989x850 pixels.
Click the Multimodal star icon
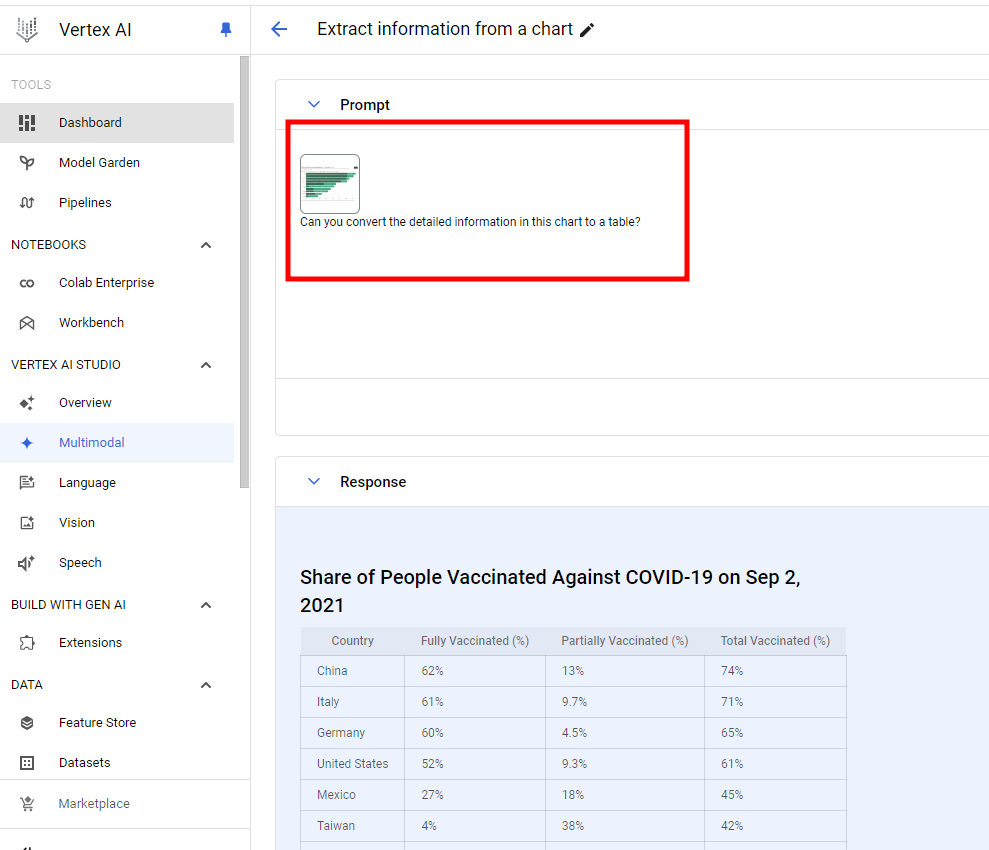click(27, 443)
